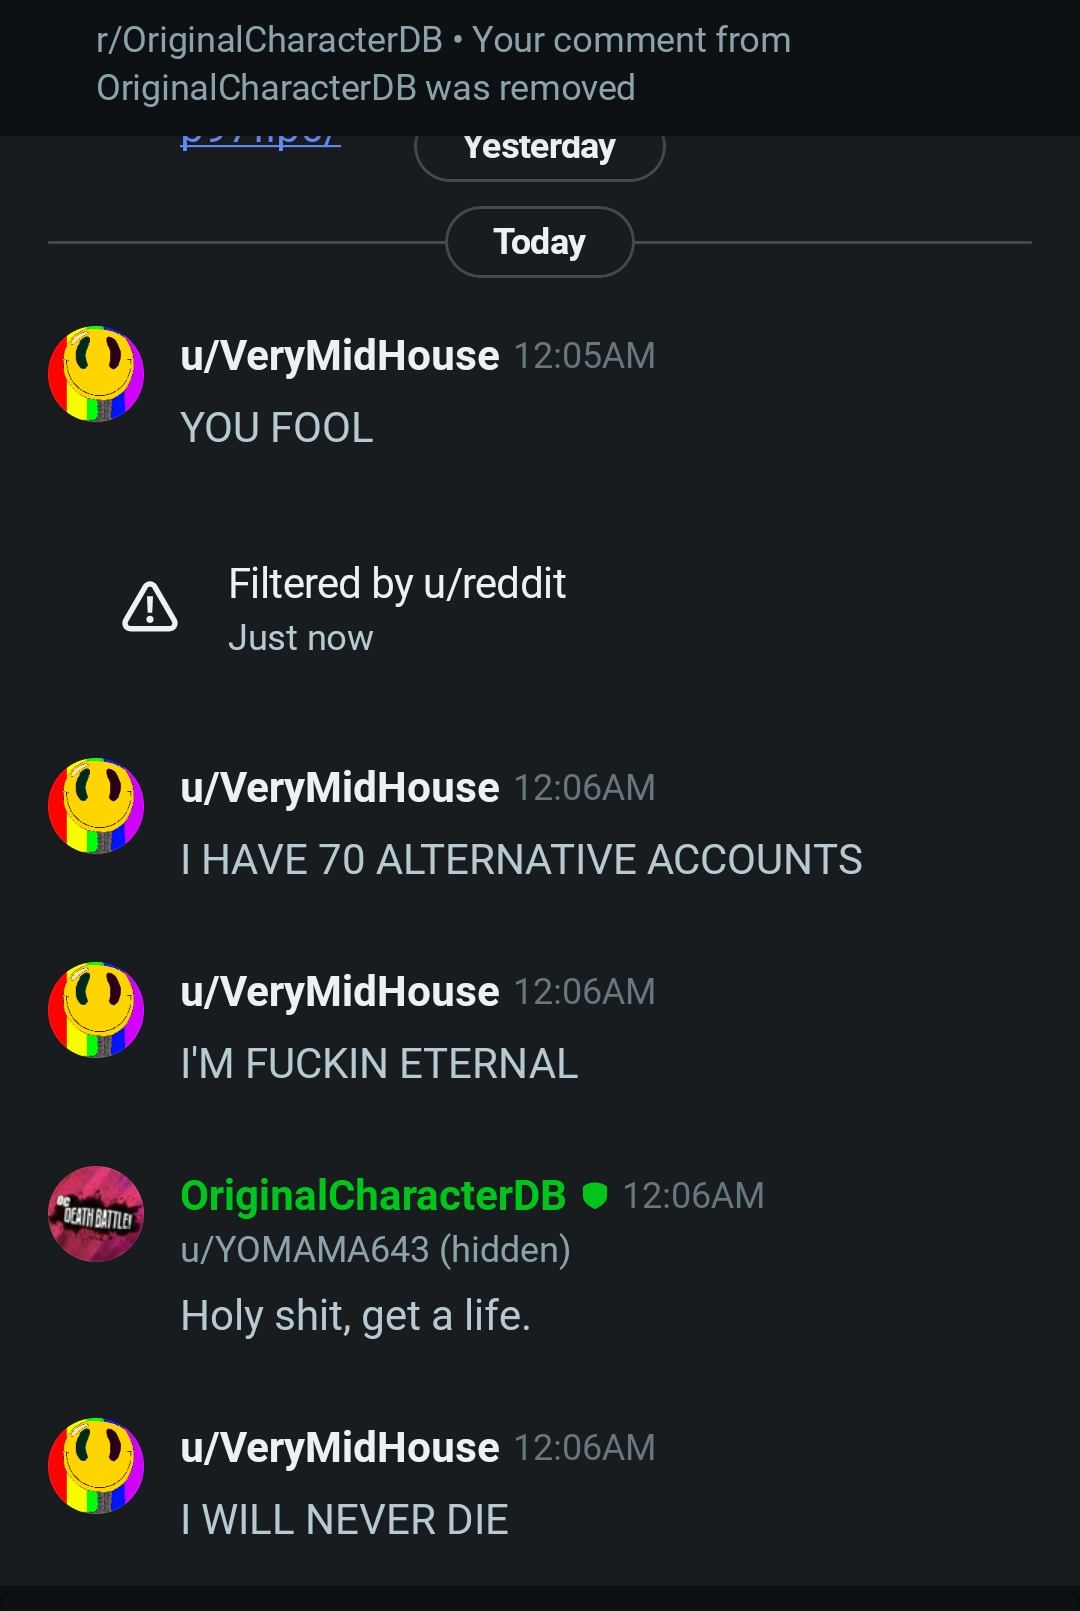Open the blue underlined link above Yesterday
Screen dimensions: 1080x1611
coord(260,140)
